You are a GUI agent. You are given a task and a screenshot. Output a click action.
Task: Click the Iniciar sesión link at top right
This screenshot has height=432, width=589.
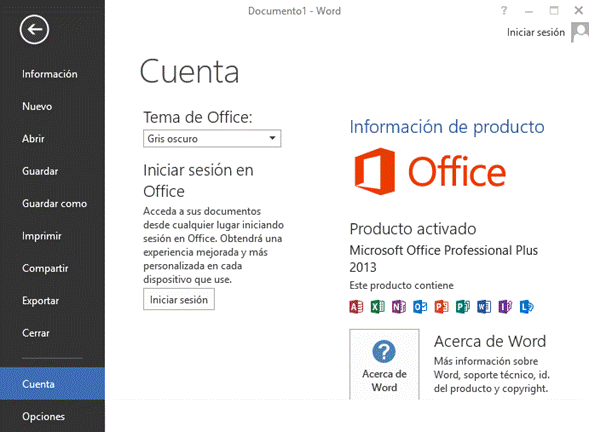point(536,32)
